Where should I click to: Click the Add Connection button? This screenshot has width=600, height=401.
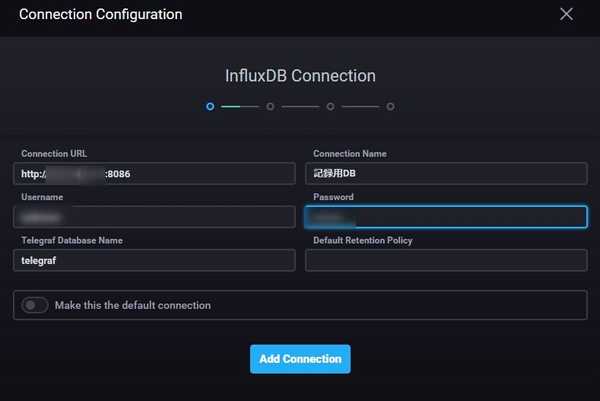click(300, 359)
